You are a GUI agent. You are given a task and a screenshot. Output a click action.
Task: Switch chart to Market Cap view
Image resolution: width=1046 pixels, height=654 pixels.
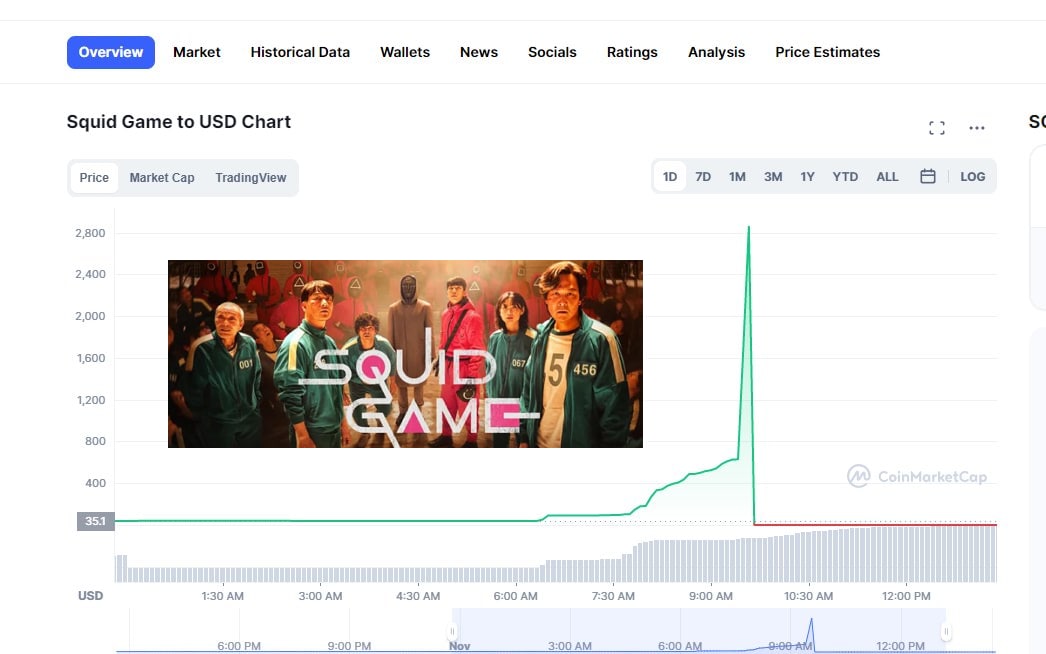coord(162,178)
